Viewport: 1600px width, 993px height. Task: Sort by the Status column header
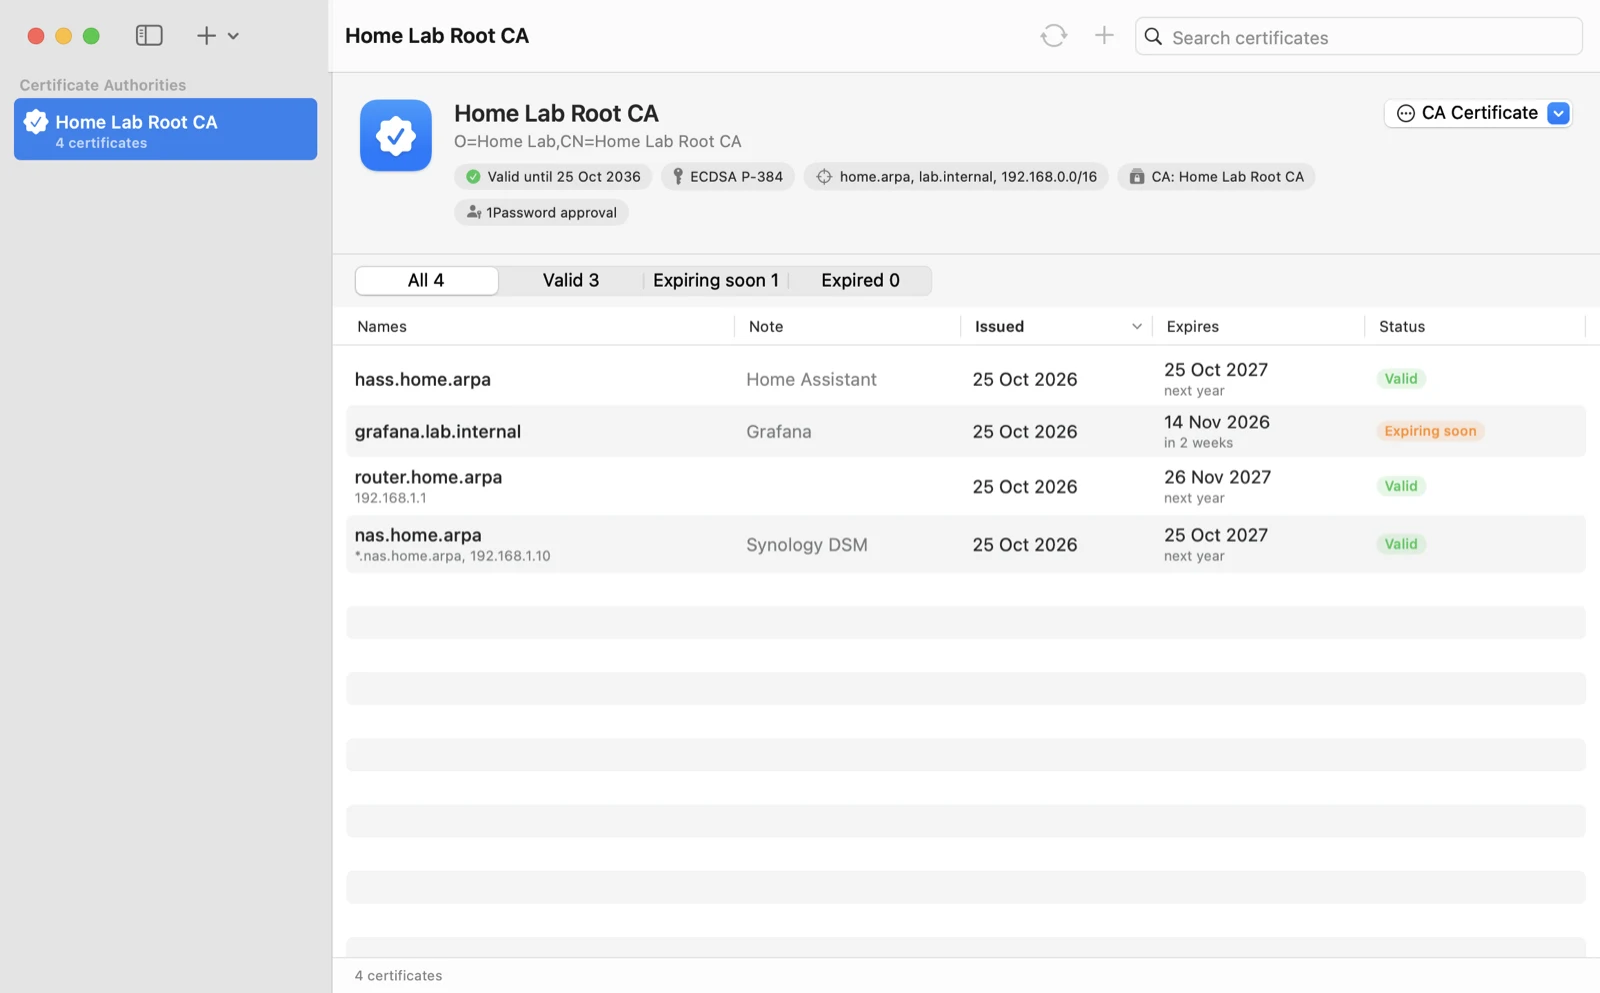tap(1402, 327)
